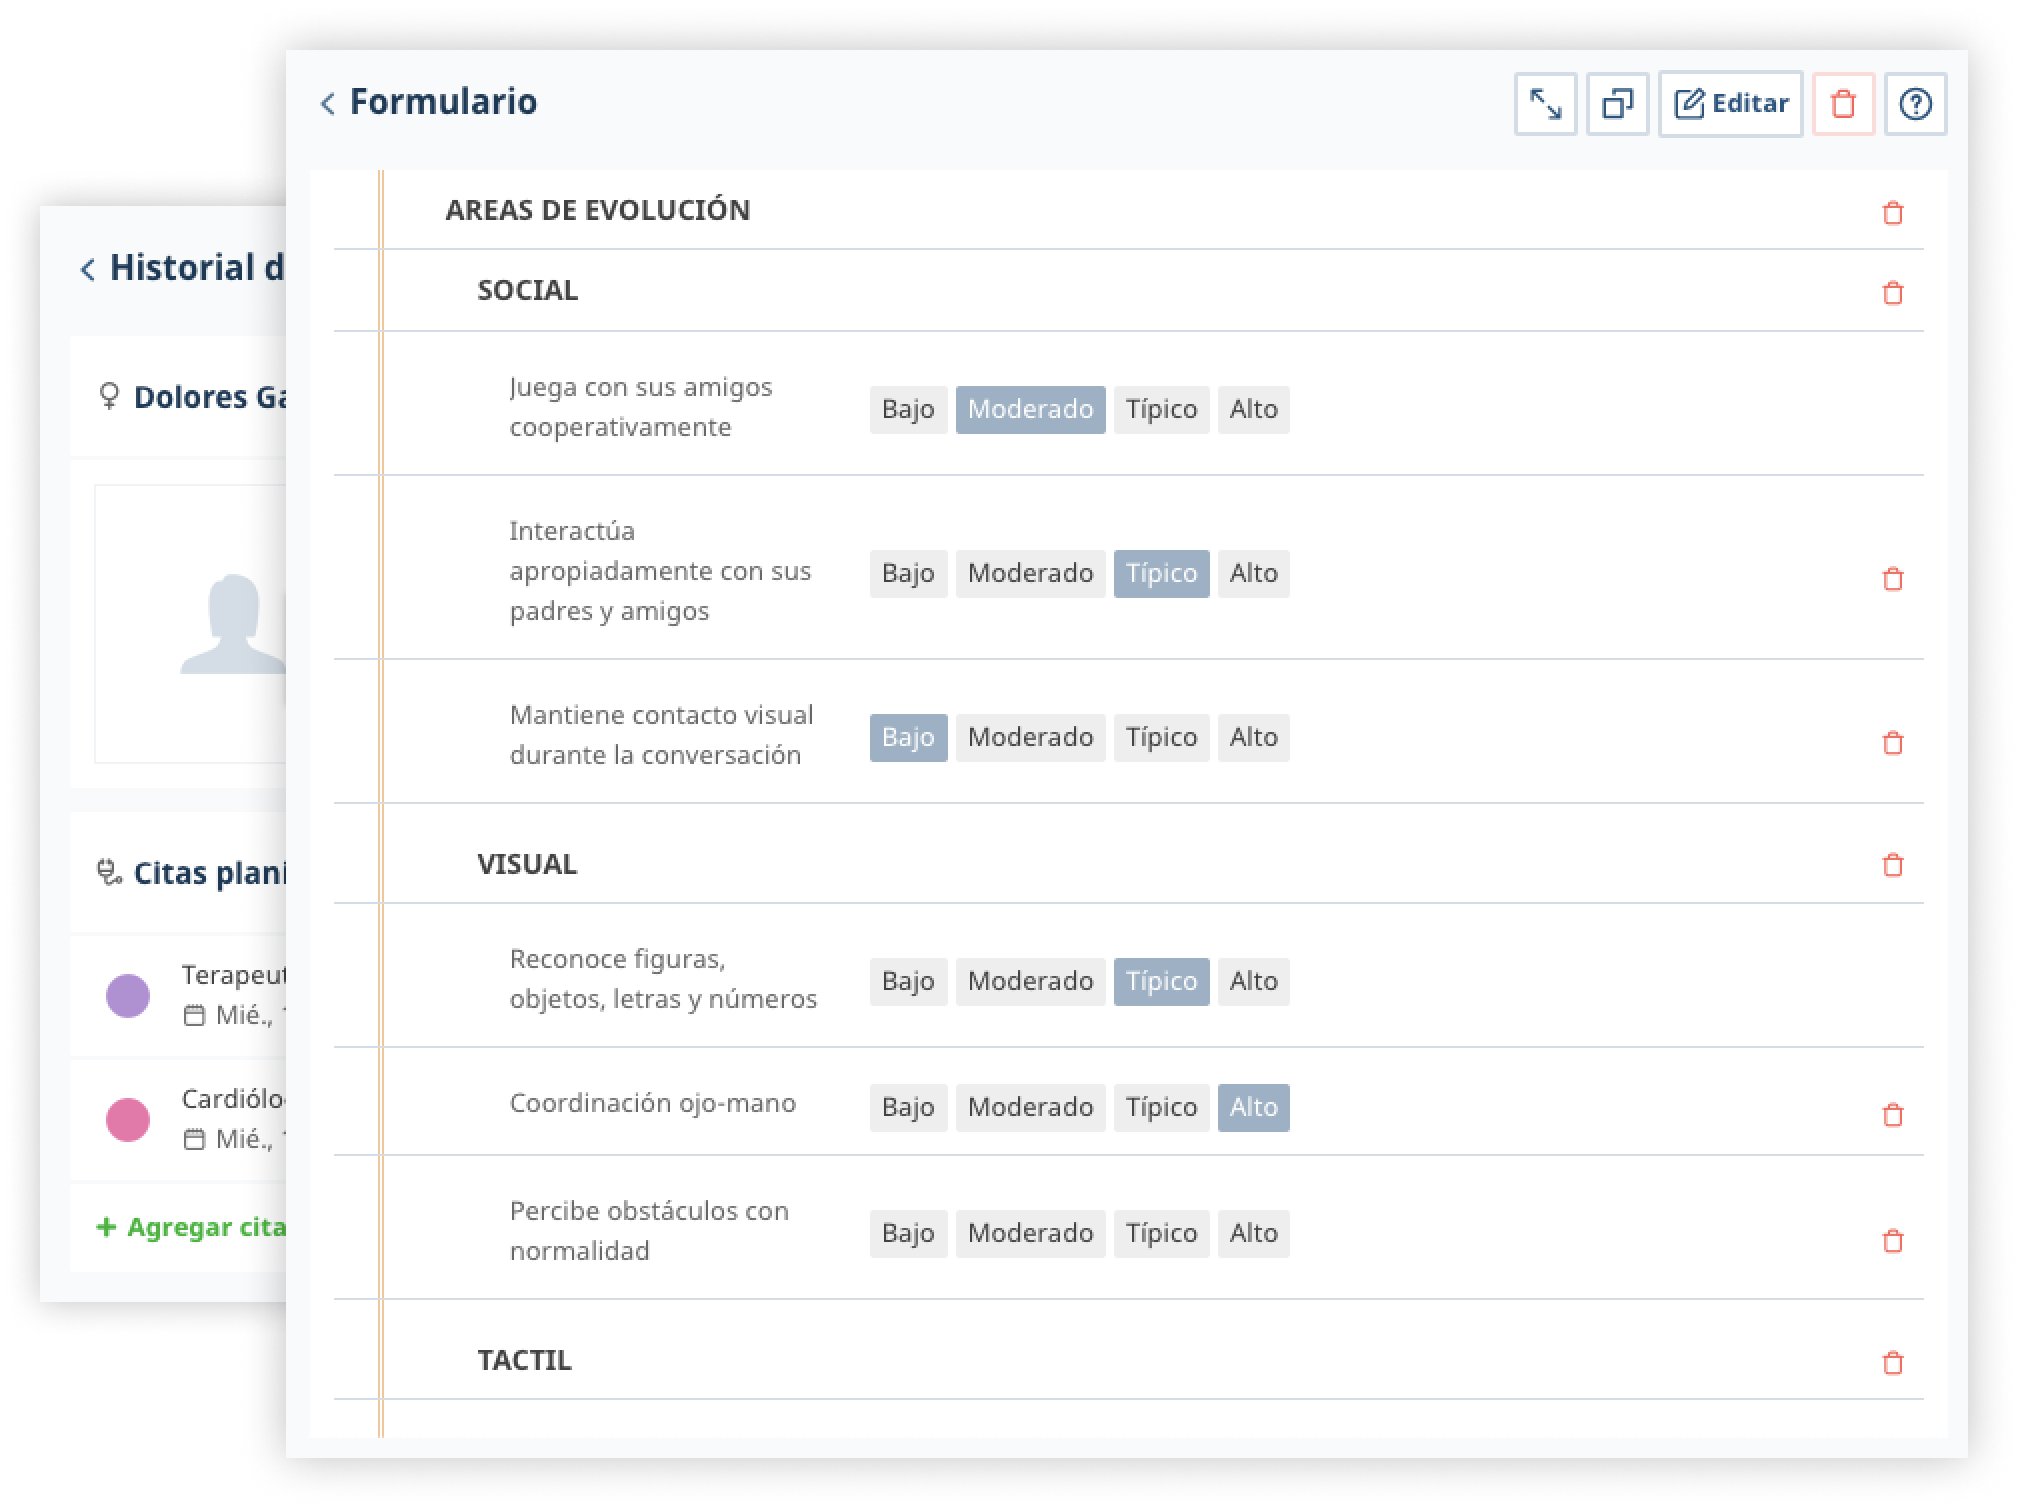Click the red trash icon beside Editar

pyautogui.click(x=1842, y=104)
